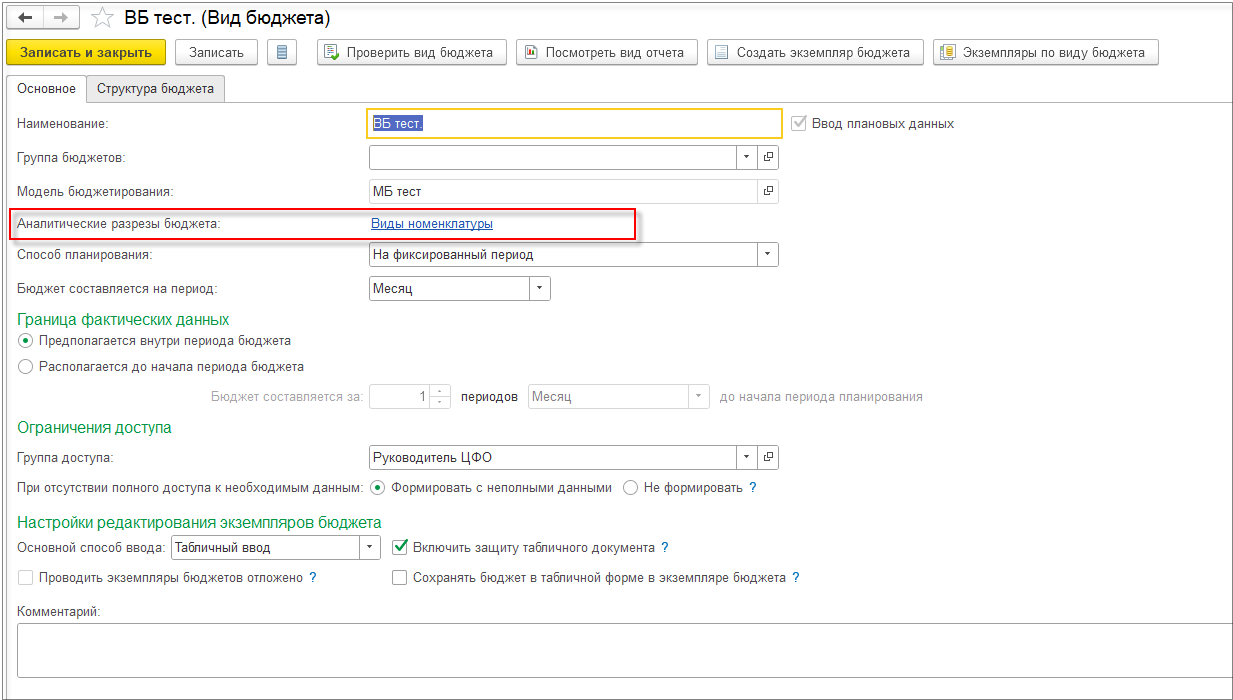
Task: Click the forward navigation arrow
Action: pos(60,17)
